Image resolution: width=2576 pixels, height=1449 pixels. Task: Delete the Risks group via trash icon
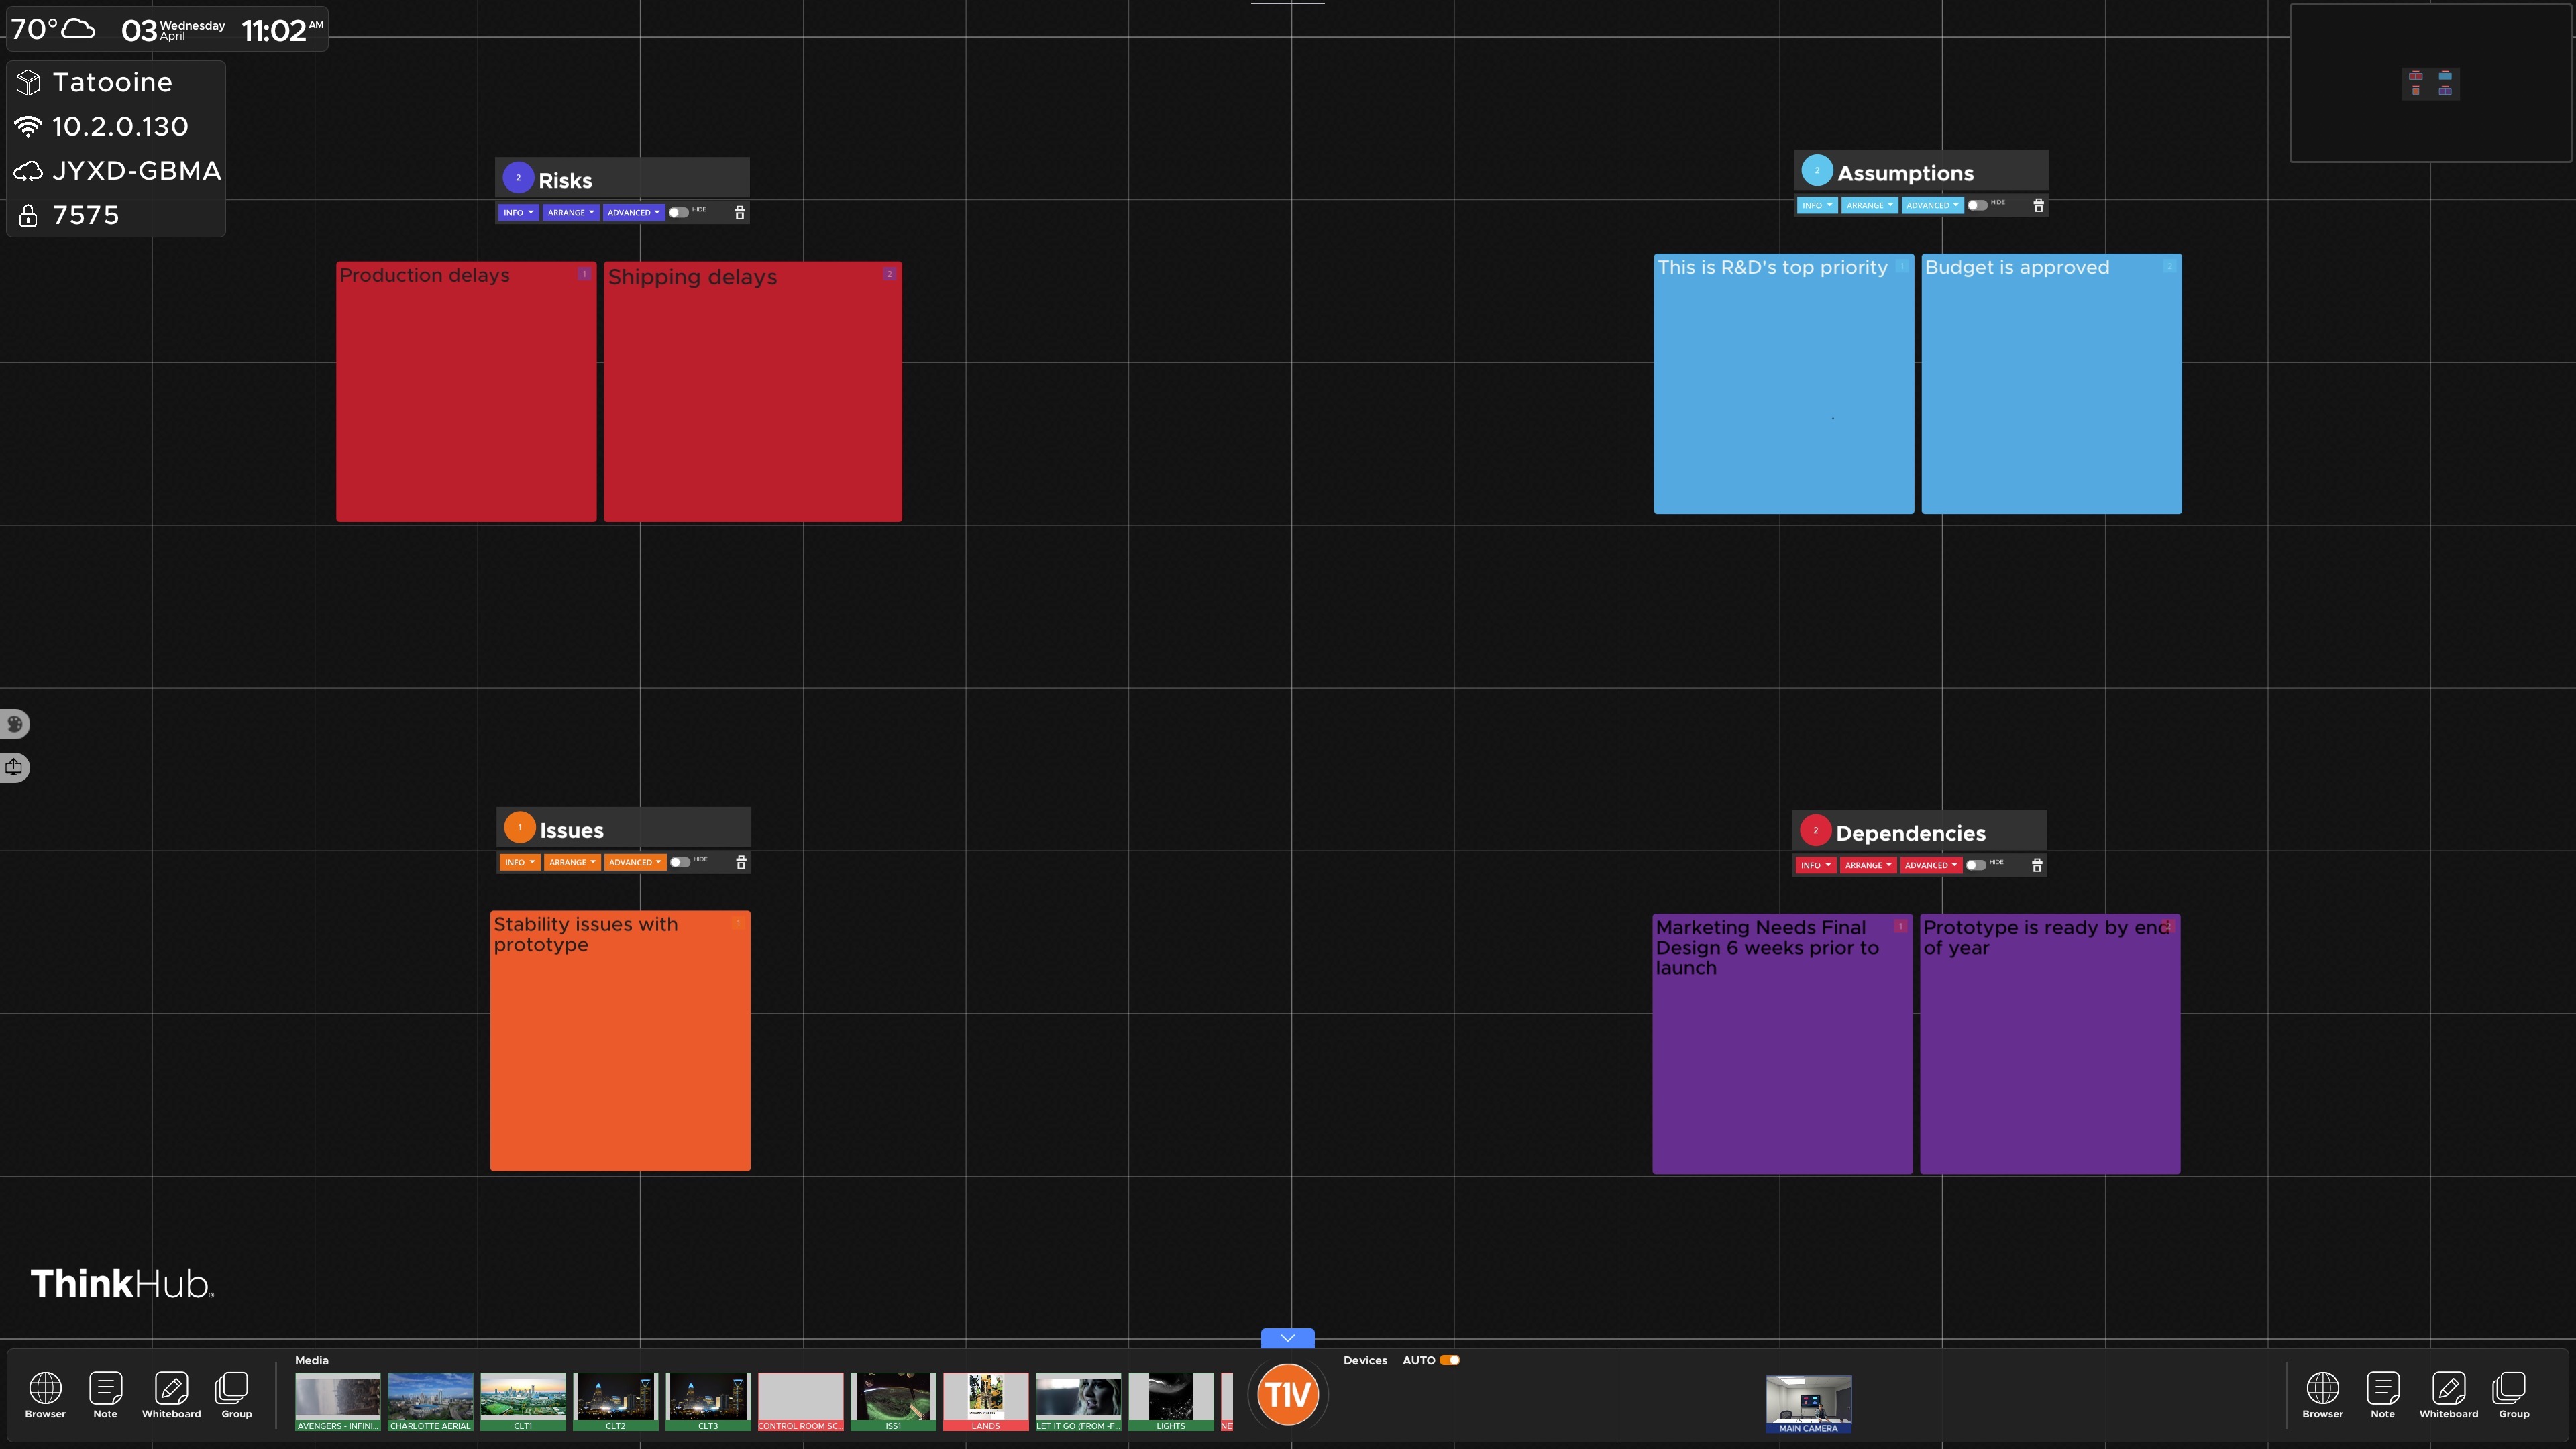click(740, 213)
